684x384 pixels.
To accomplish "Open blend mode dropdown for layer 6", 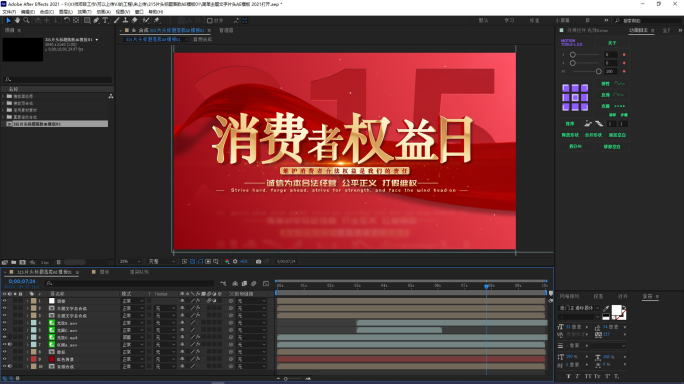I will (133, 337).
